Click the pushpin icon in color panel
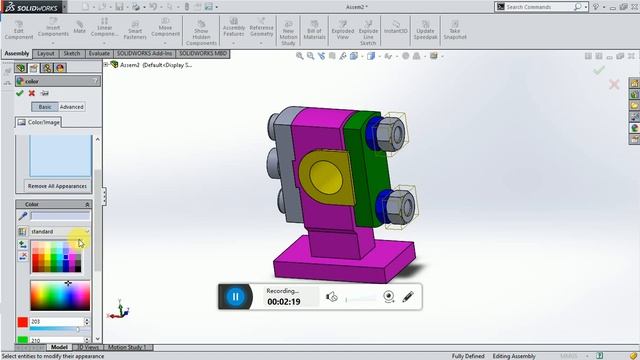Screen dimensions: 640x360 (44, 93)
